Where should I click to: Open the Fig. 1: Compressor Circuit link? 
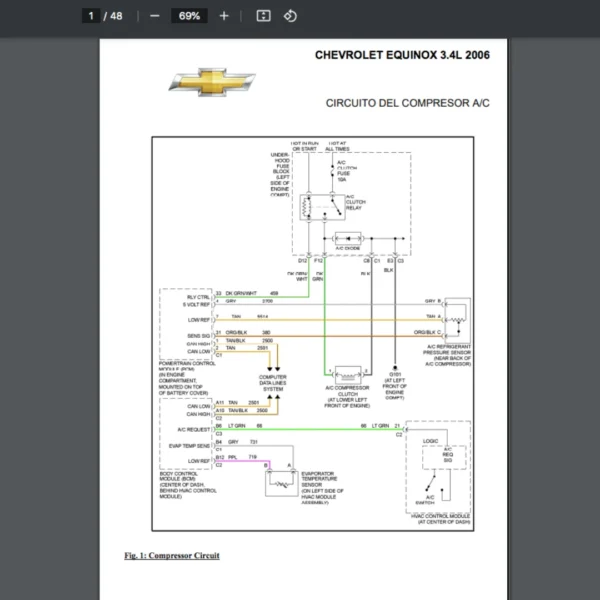[172, 555]
